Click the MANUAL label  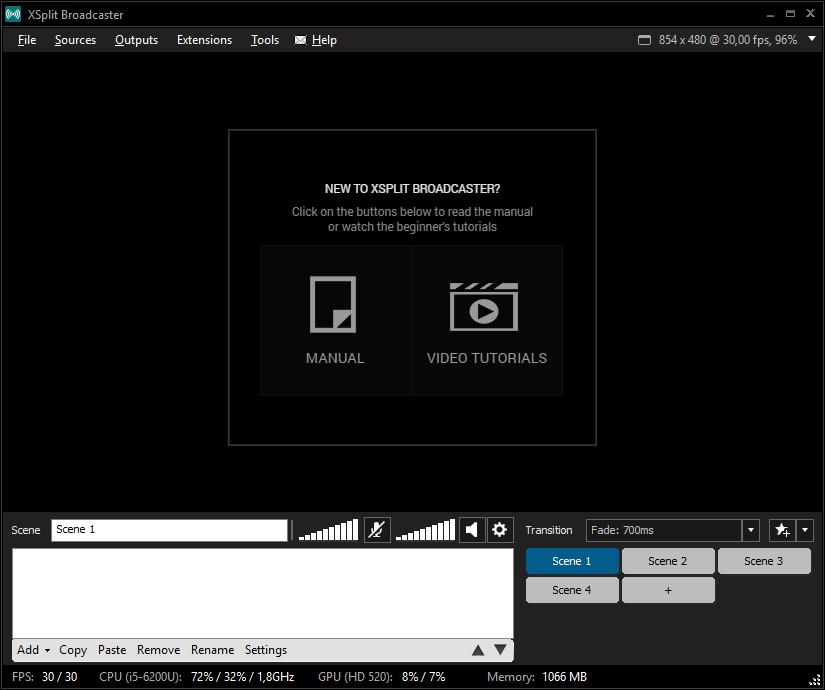pyautogui.click(x=335, y=358)
